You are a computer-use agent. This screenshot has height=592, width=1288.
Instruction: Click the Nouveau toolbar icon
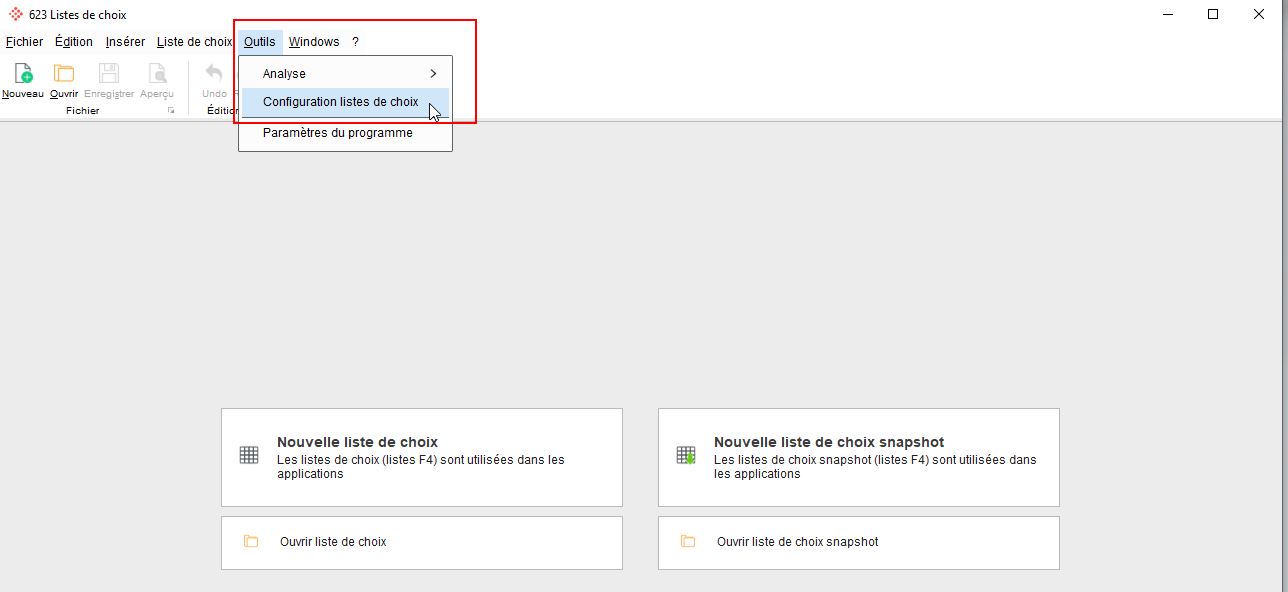coord(22,74)
